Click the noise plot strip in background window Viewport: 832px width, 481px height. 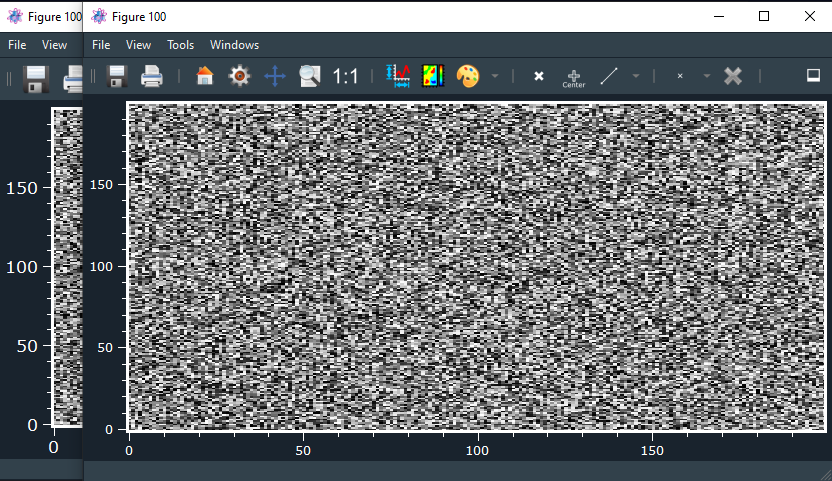pyautogui.click(x=68, y=267)
